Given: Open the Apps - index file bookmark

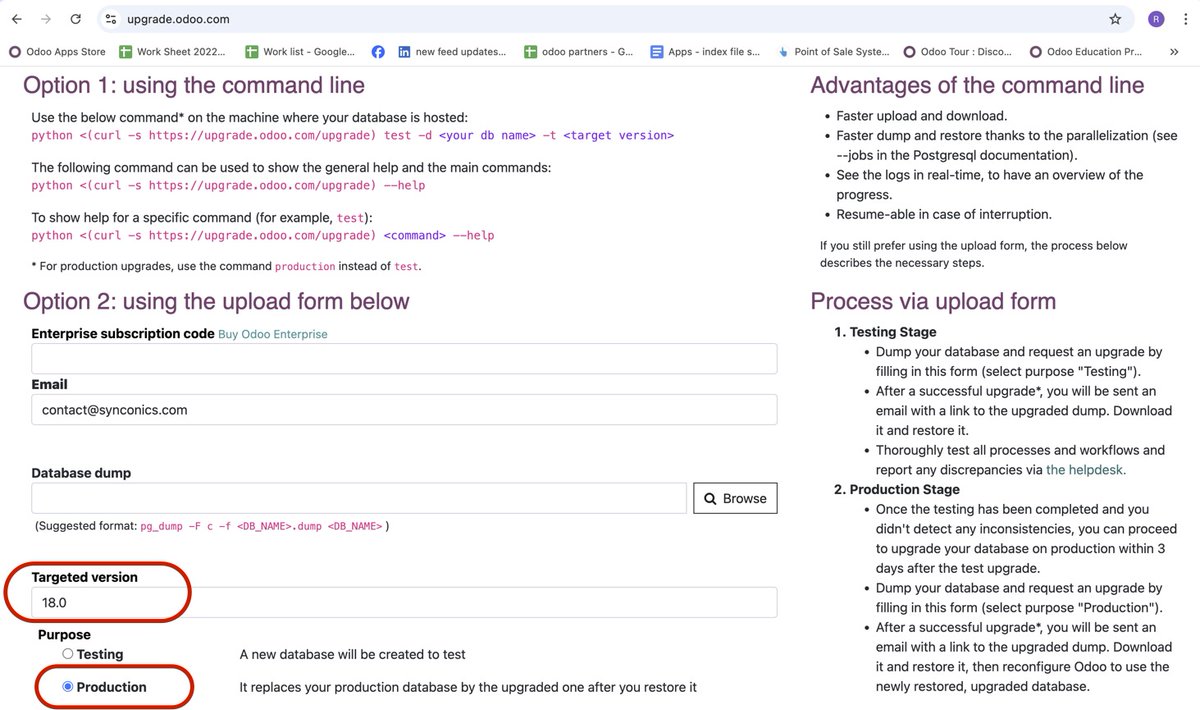Looking at the screenshot, I should point(705,52).
